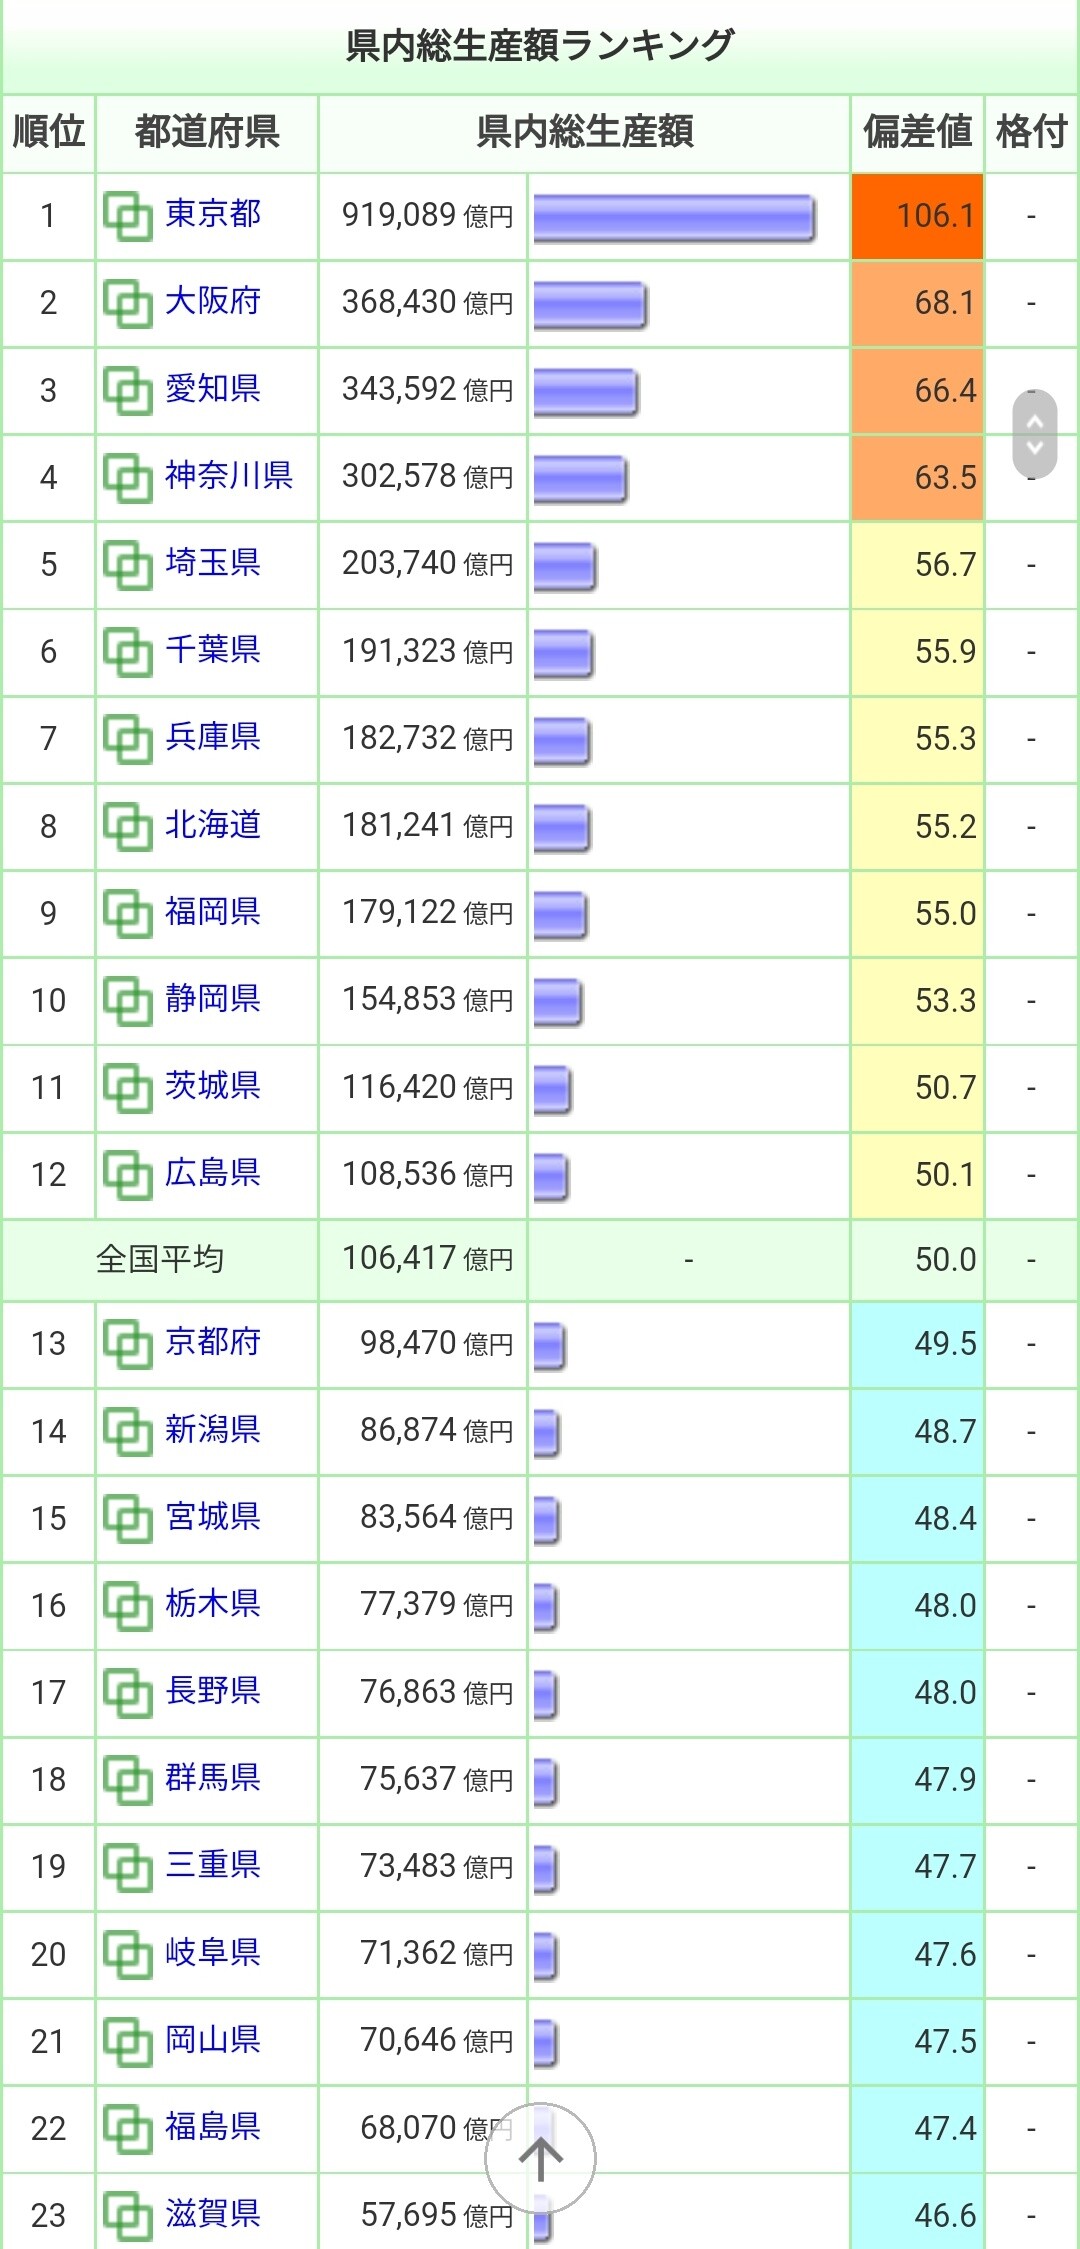
Task: Click the gray scroll handle with arrows
Action: (1034, 434)
